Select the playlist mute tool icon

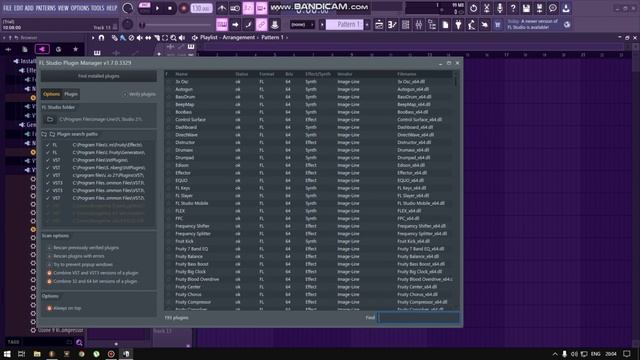point(140,38)
